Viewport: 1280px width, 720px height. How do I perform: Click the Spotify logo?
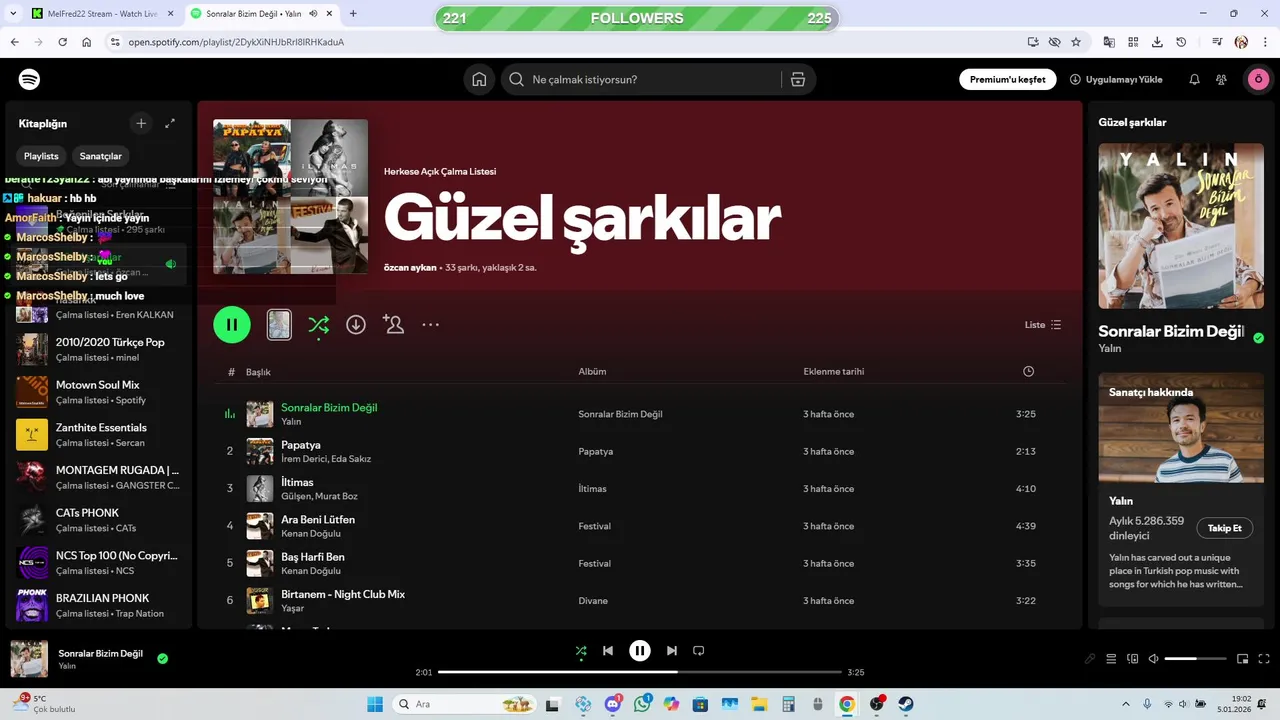(x=29, y=80)
